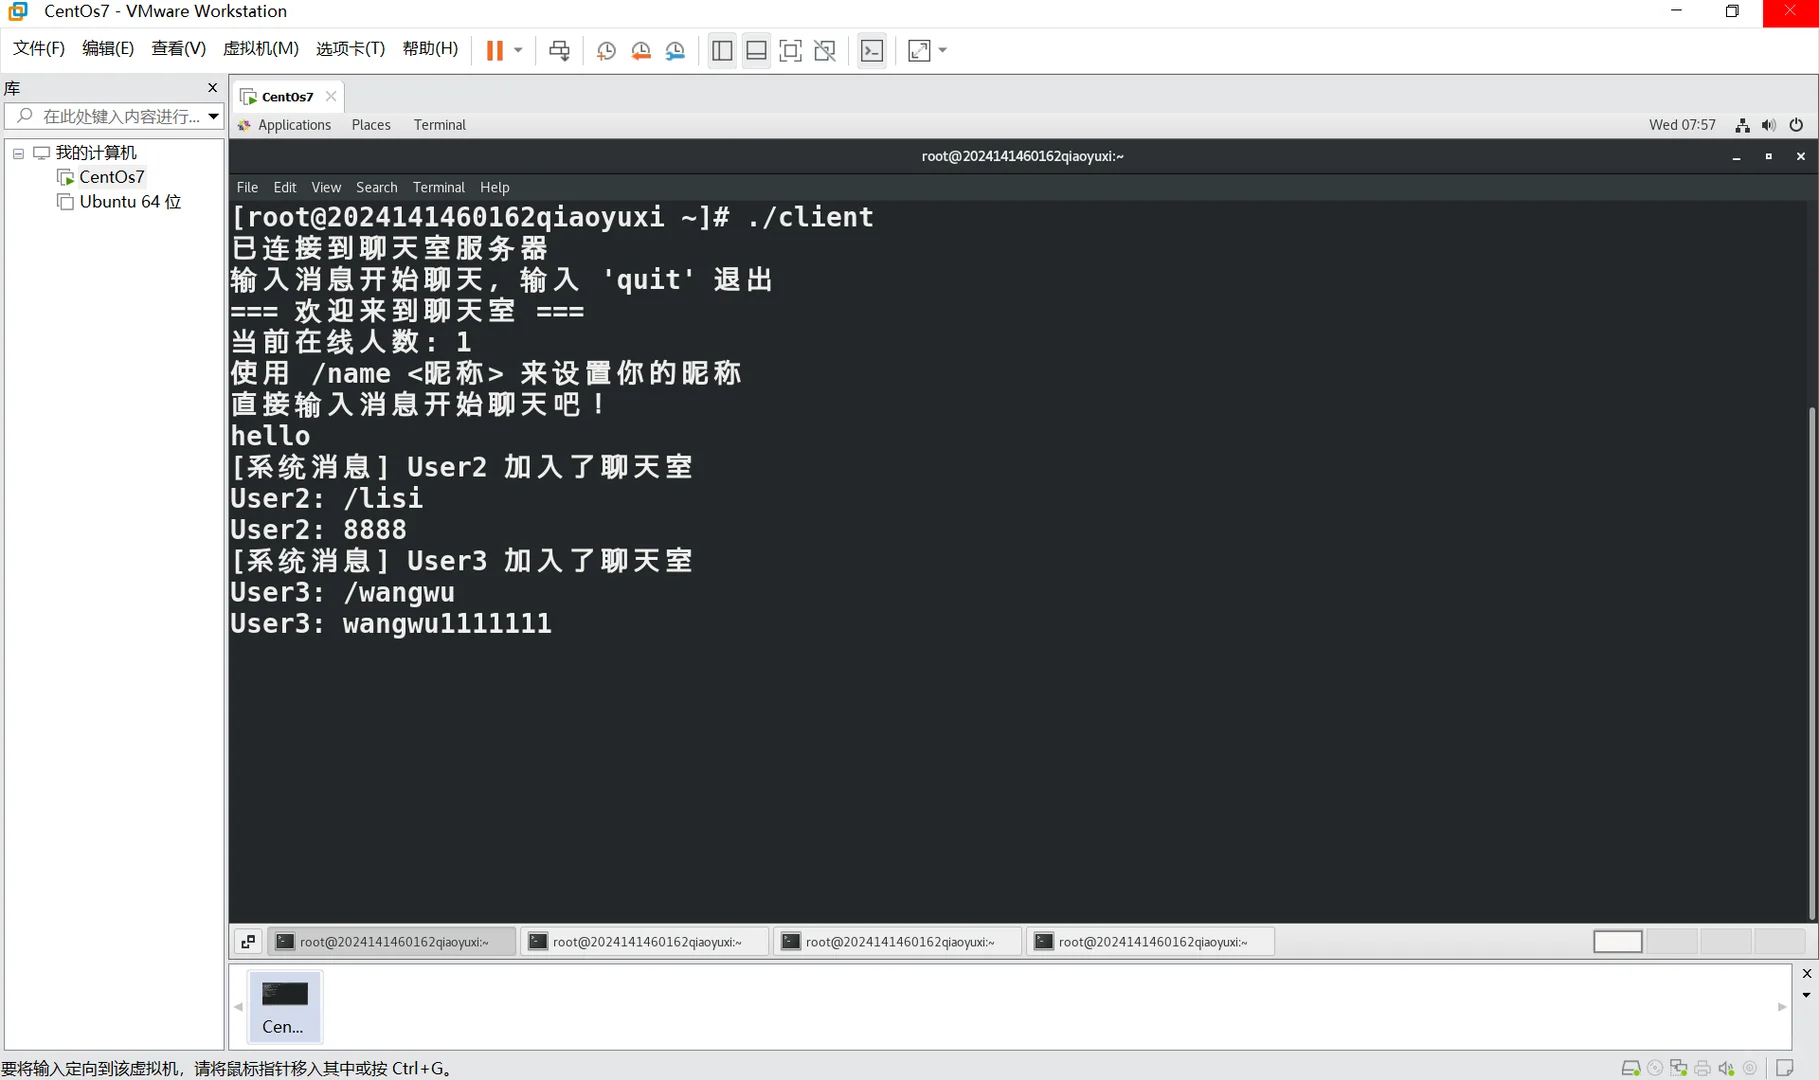Close the library (库) panel
The height and width of the screenshot is (1080, 1819).
tap(212, 88)
